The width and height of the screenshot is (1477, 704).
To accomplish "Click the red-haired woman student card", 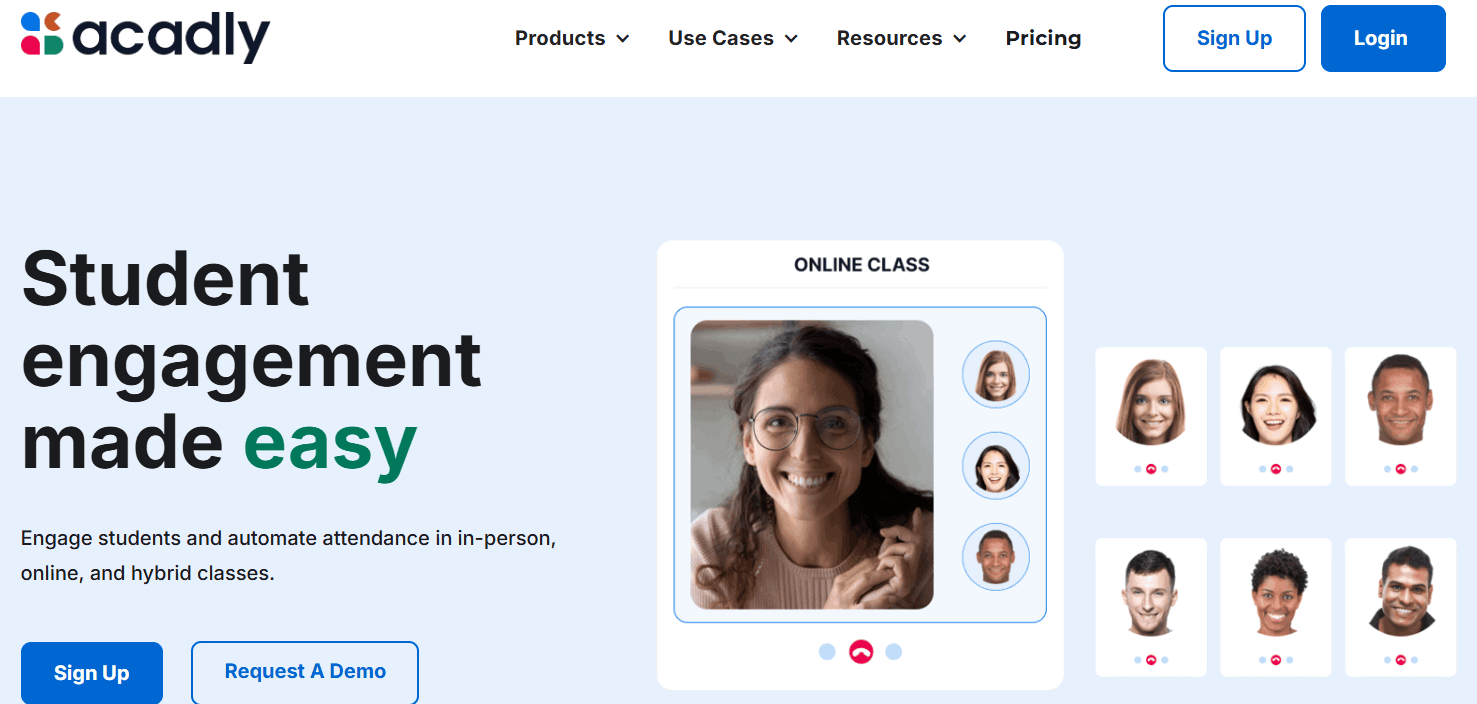I will pyautogui.click(x=1151, y=416).
